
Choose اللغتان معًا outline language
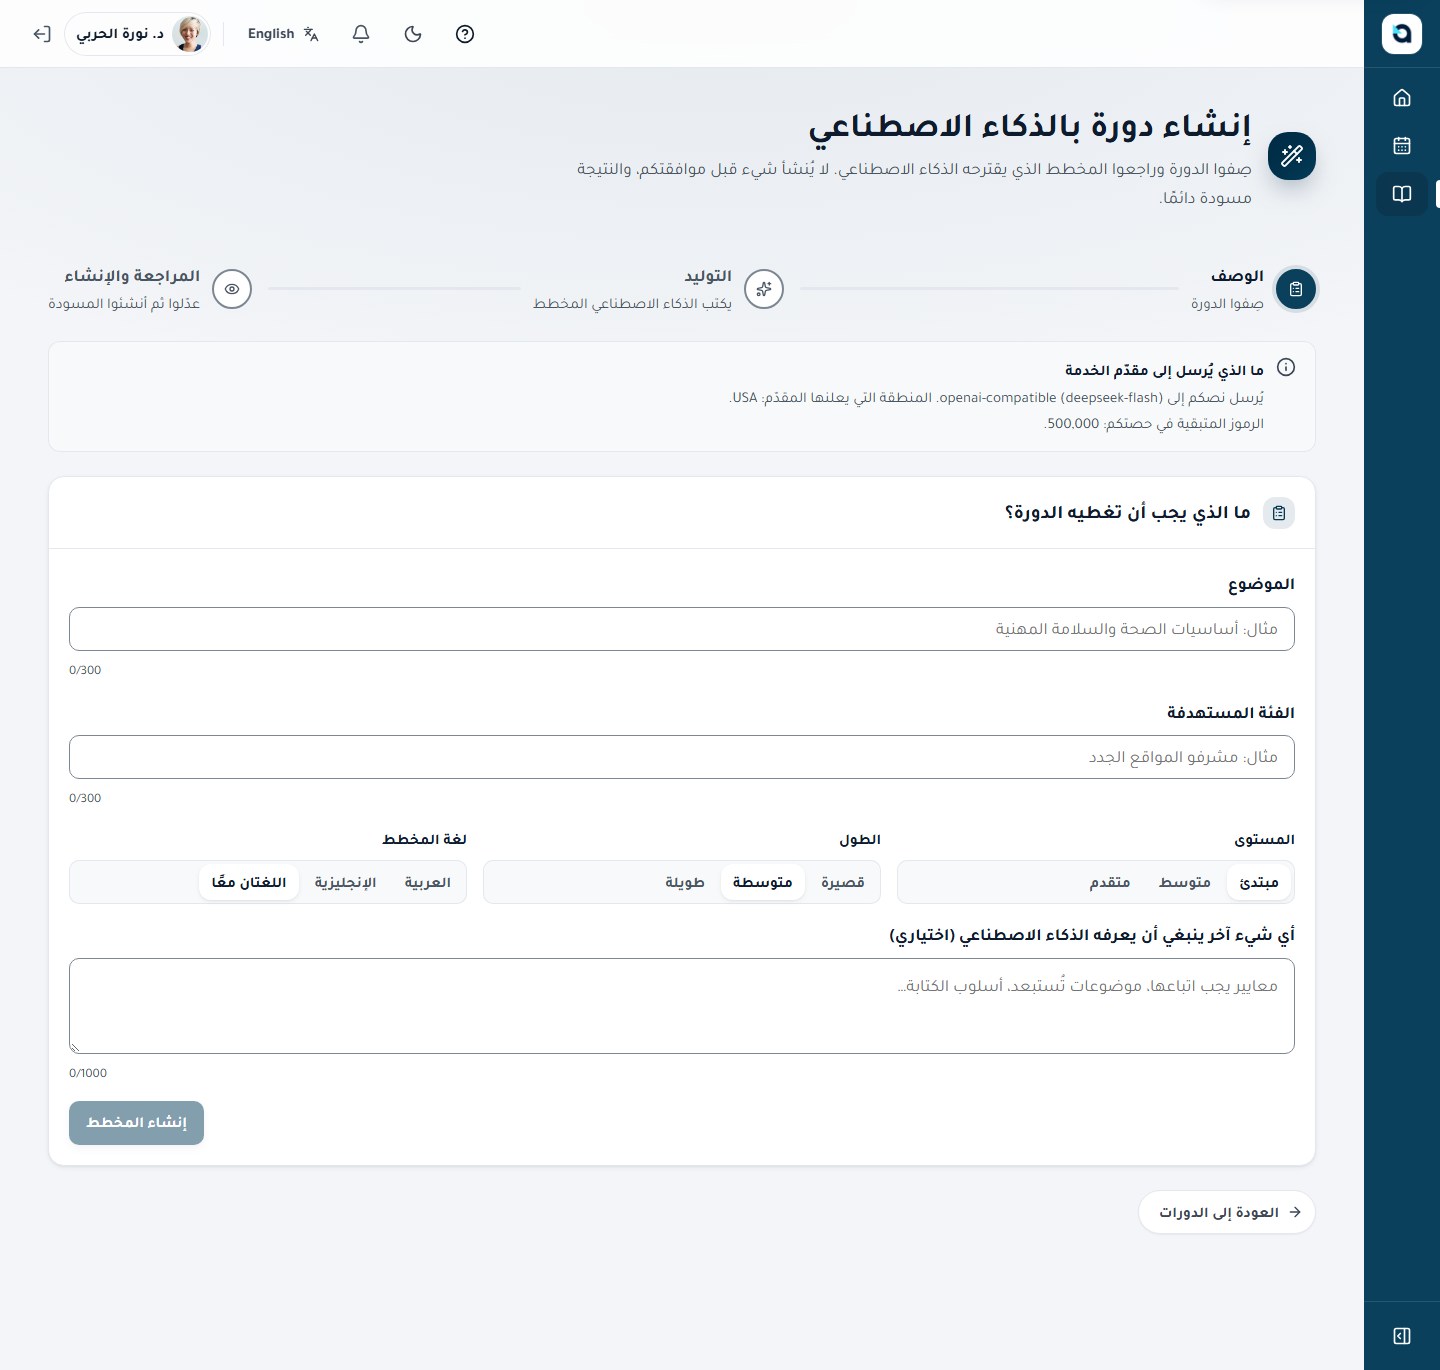click(x=249, y=882)
